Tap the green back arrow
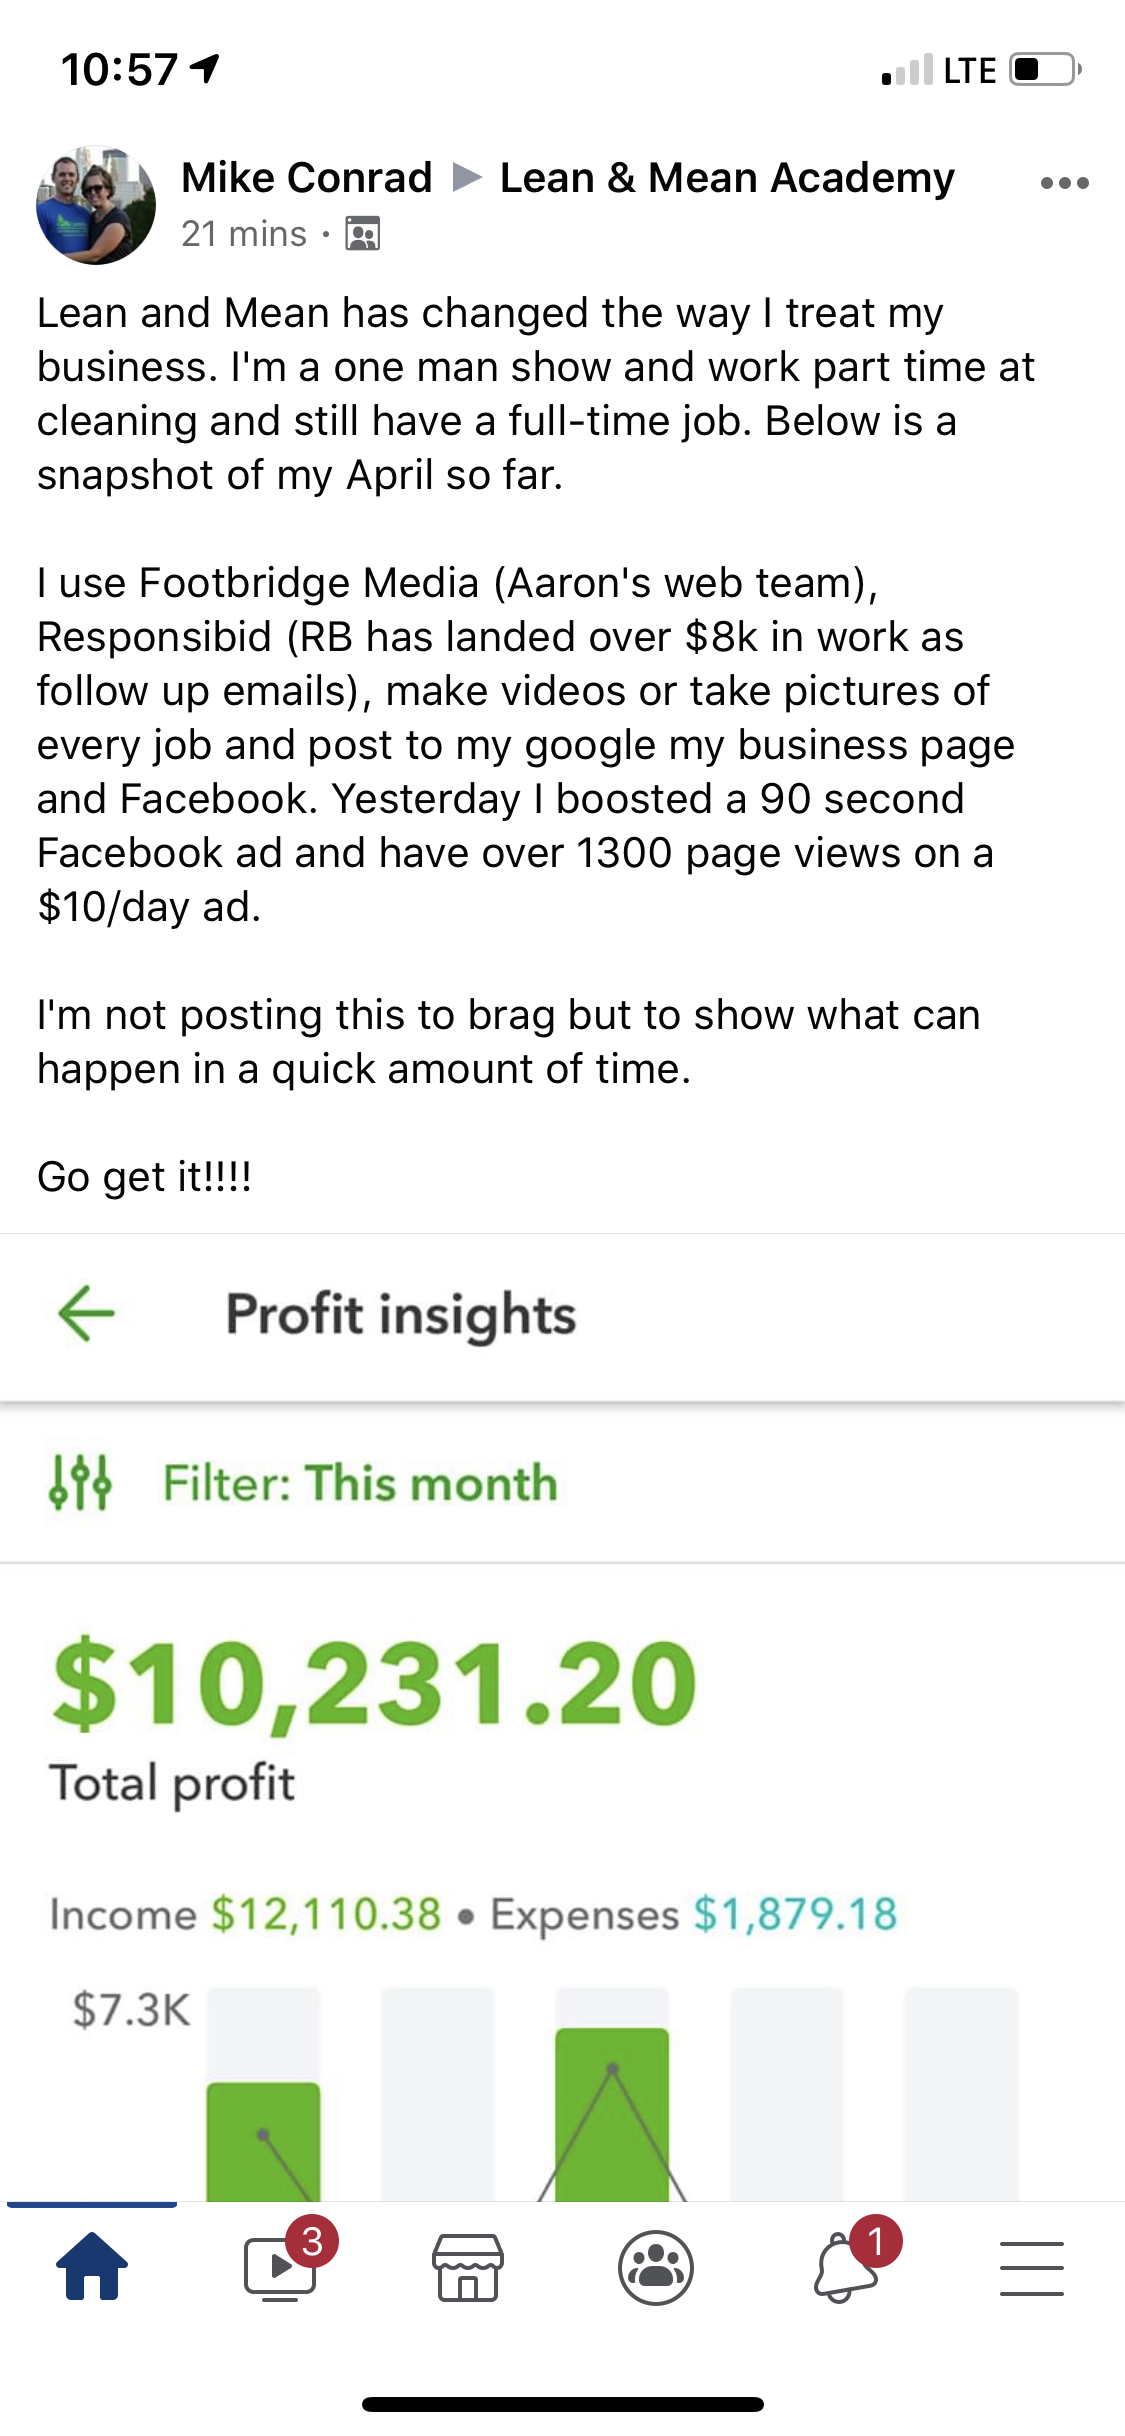Viewport: 1125px width, 2436px height. [87, 1312]
